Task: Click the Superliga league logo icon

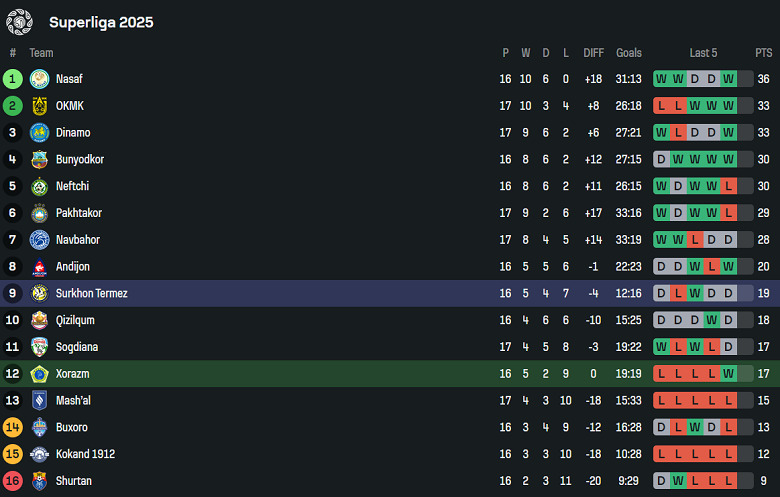Action: point(19,21)
